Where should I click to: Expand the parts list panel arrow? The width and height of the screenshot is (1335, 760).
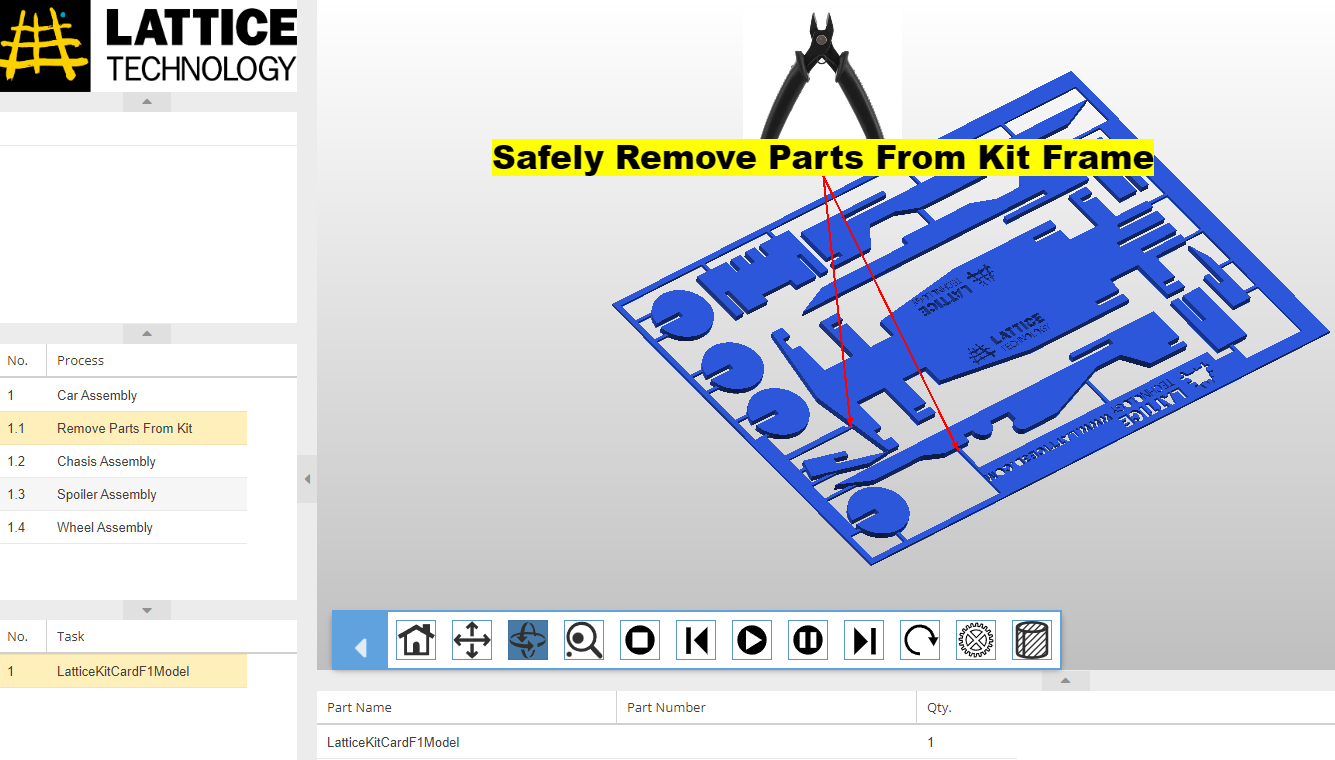(1065, 680)
